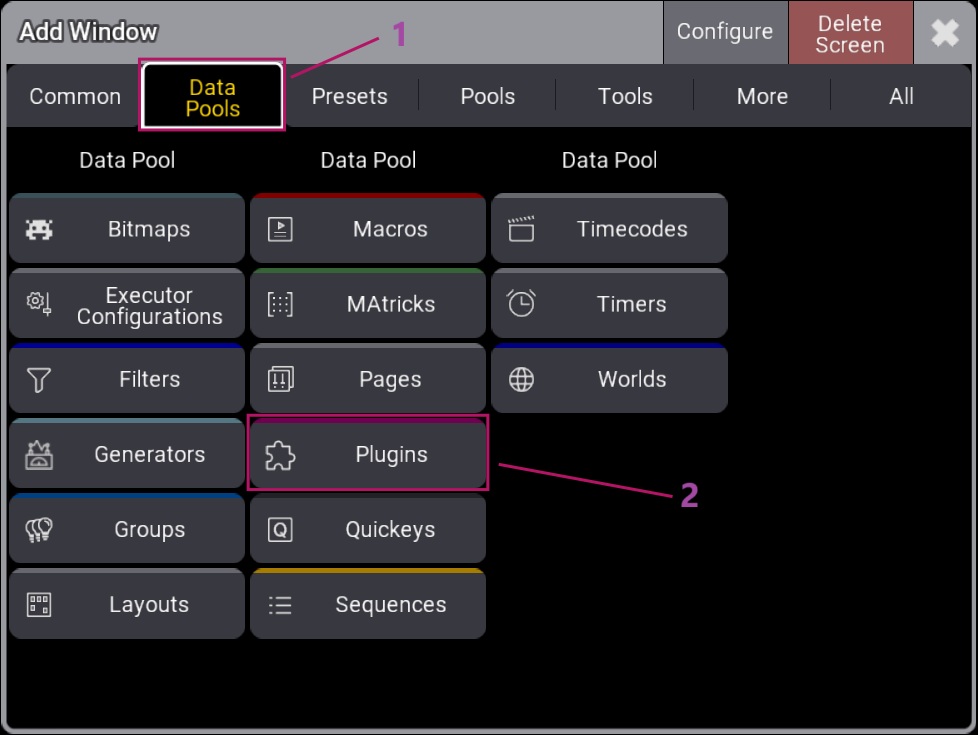Add the Pages pool window
Screen dimensions: 978x735
368,379
